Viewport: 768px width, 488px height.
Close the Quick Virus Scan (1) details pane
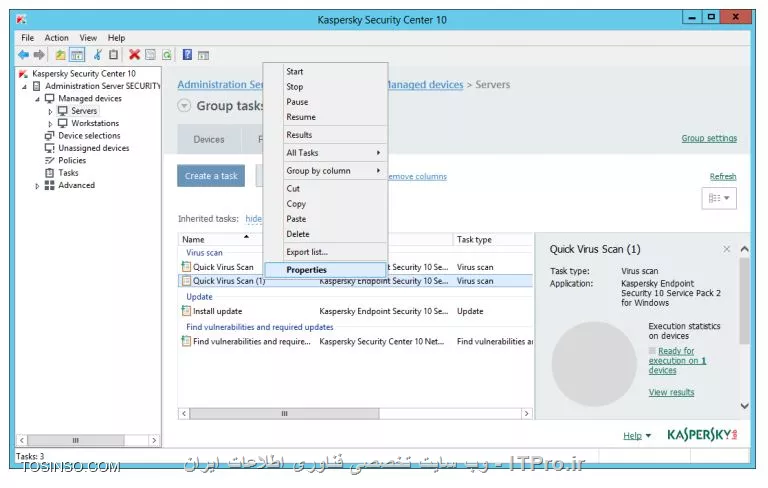(x=726, y=249)
